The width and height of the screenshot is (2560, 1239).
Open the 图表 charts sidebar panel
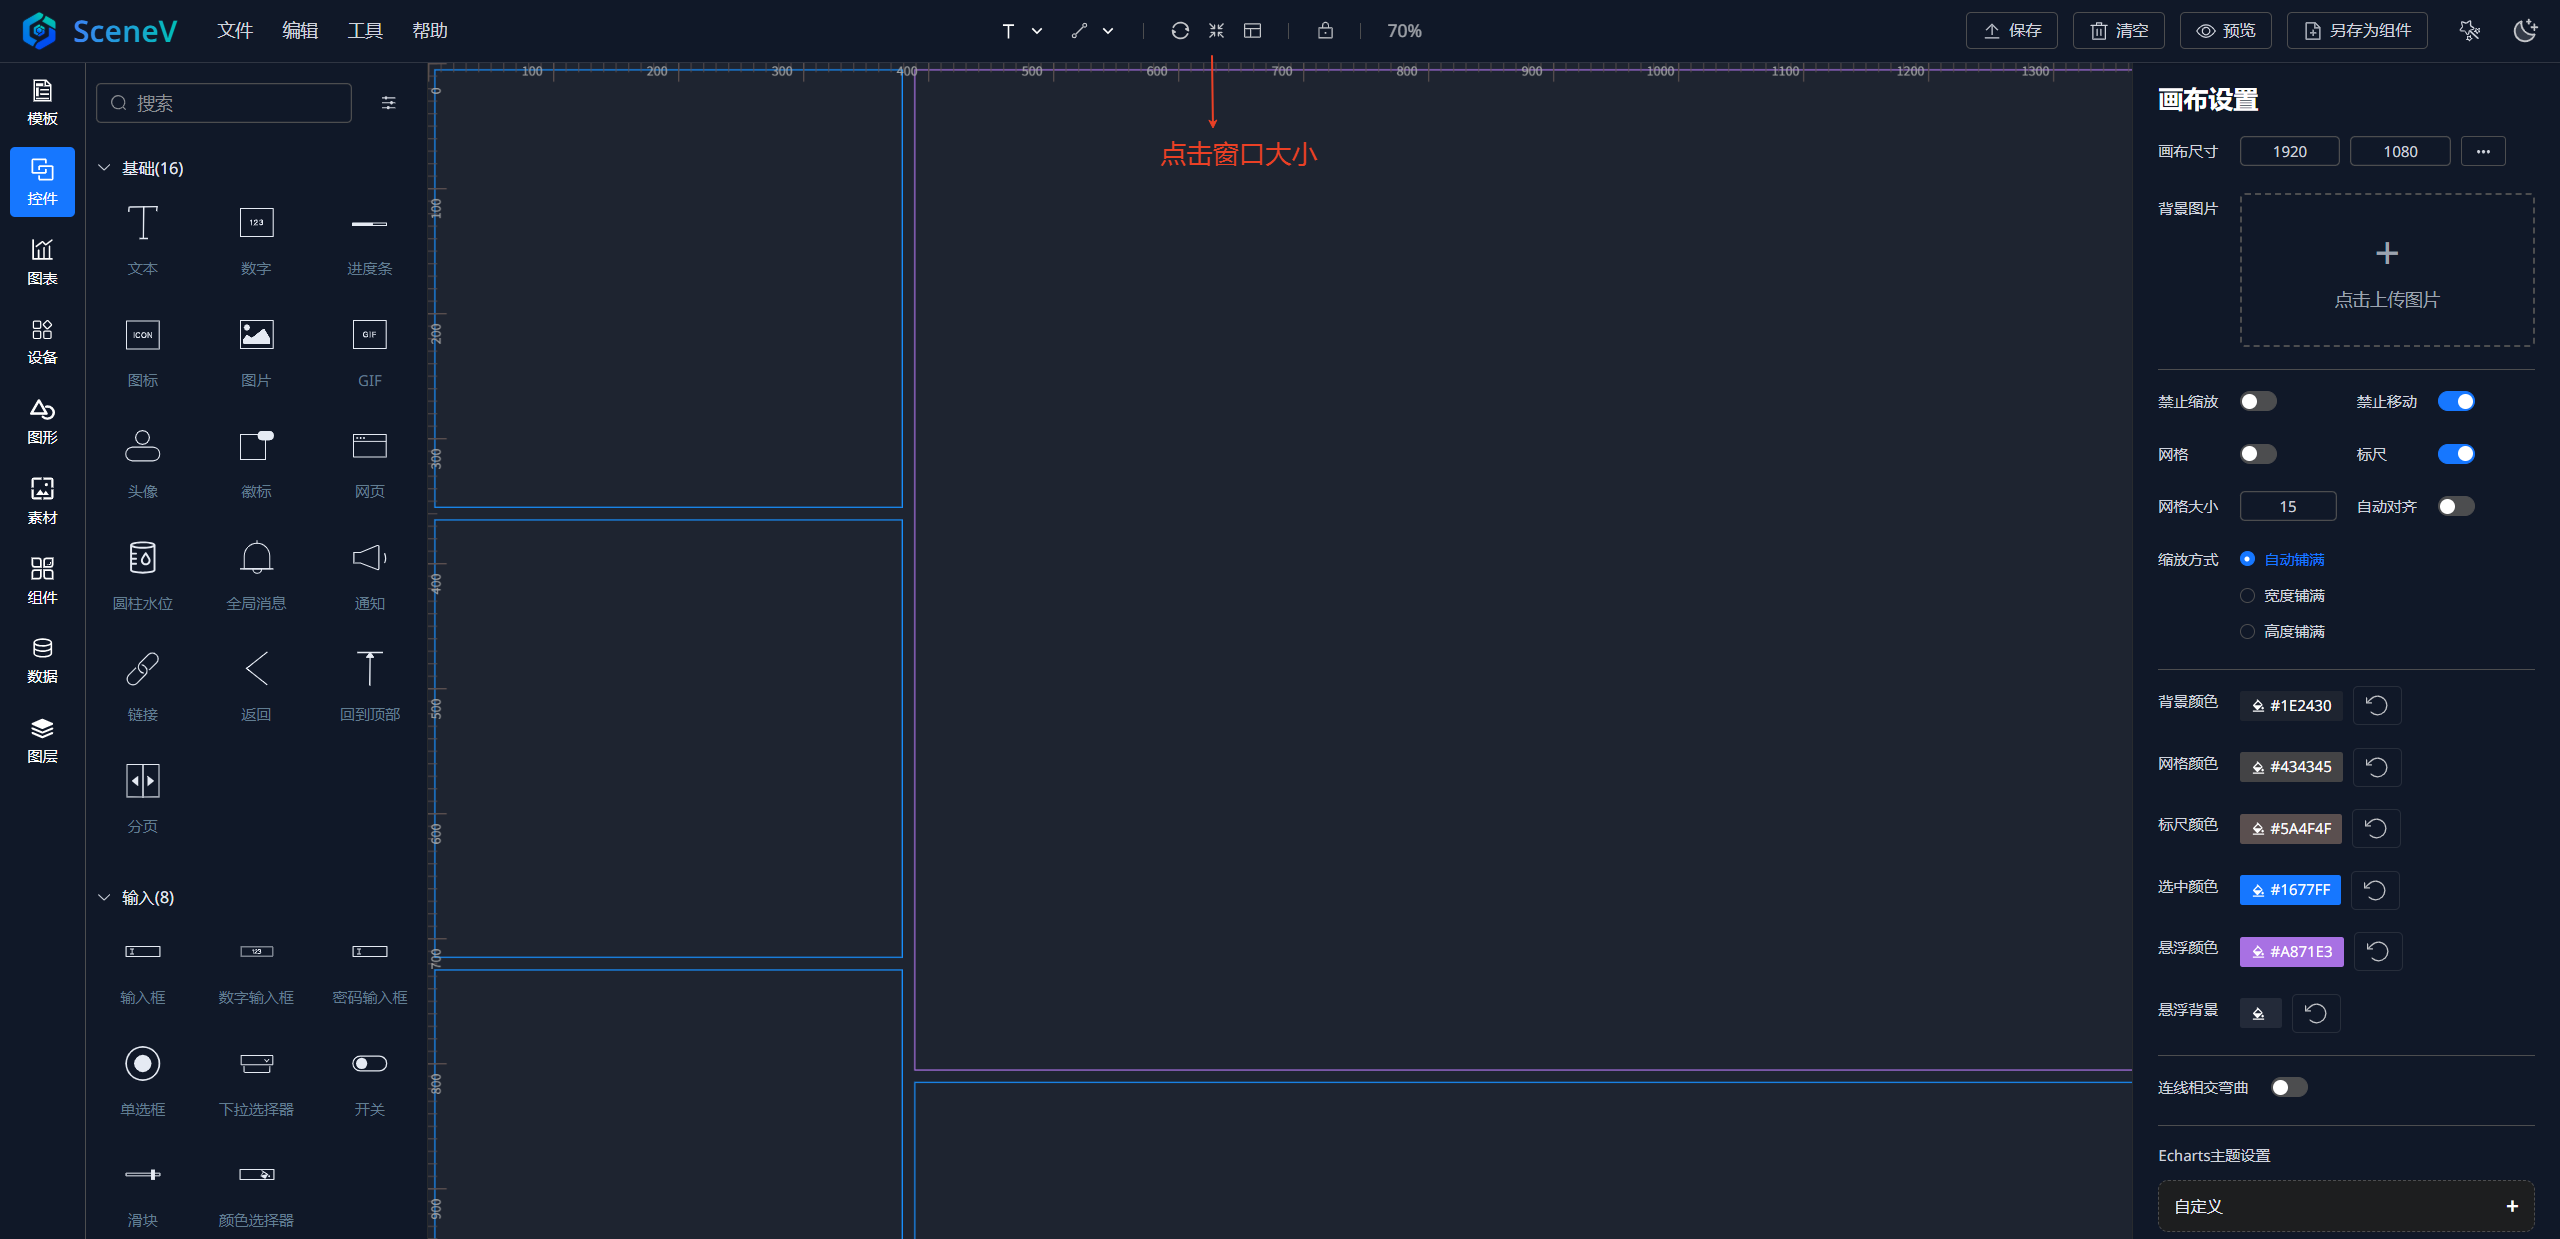pos(42,261)
